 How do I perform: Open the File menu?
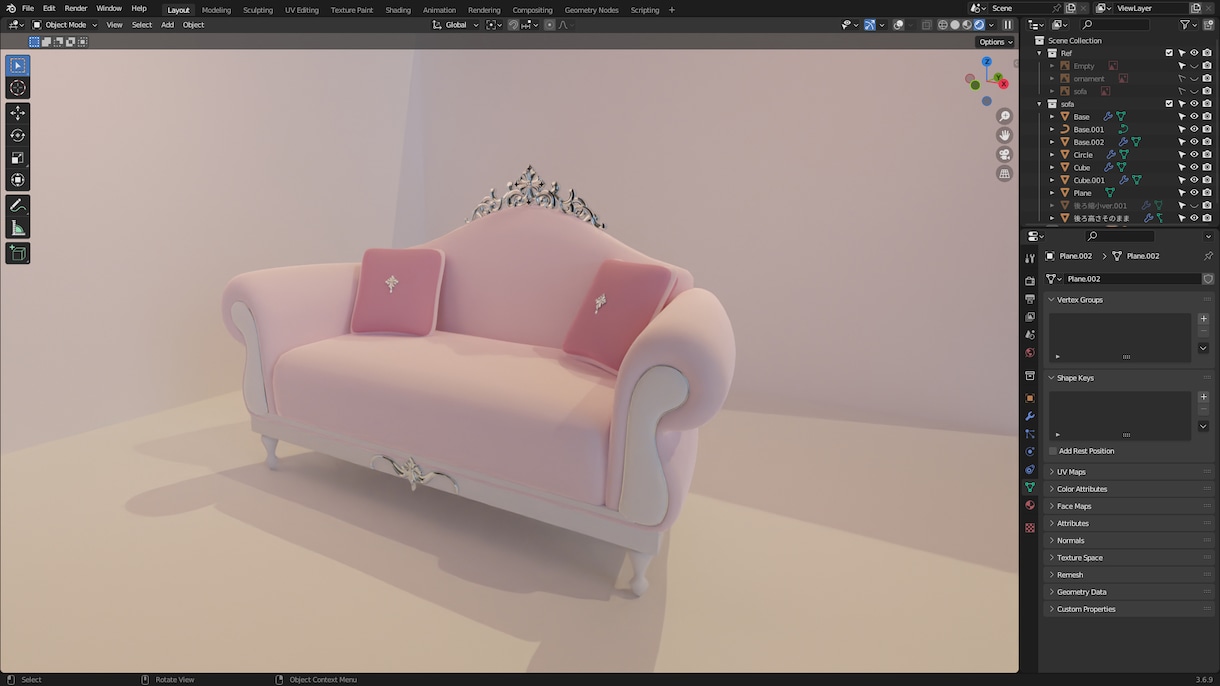coord(28,9)
